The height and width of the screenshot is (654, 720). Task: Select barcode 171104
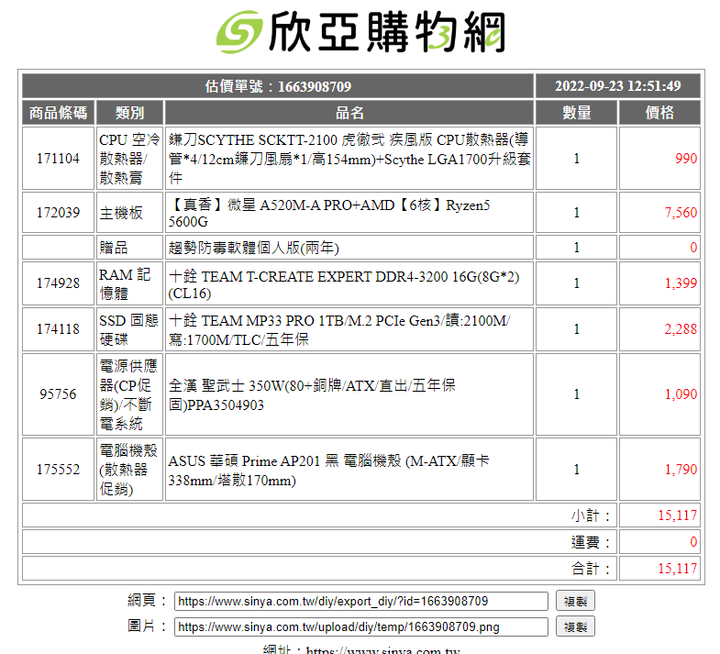point(58,158)
